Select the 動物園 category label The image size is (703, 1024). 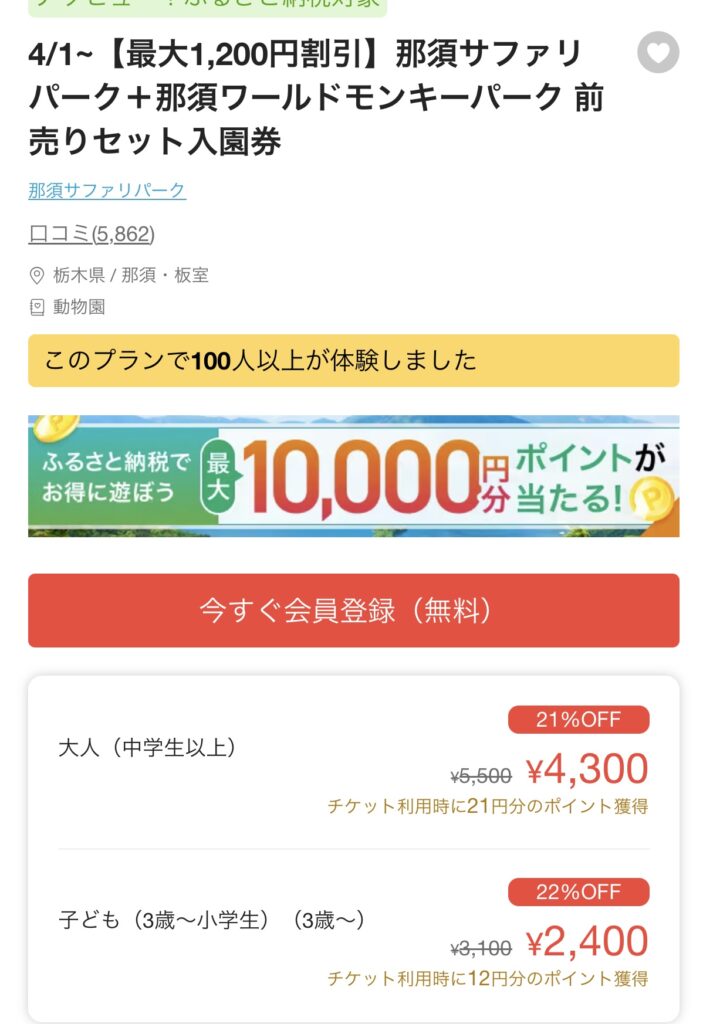[79, 306]
